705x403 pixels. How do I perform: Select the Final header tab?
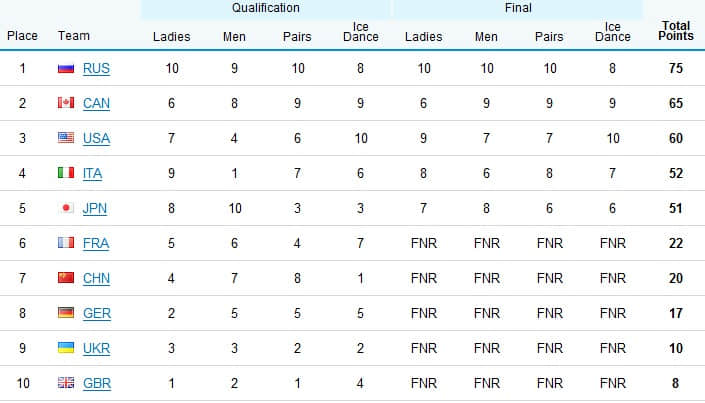(518, 8)
